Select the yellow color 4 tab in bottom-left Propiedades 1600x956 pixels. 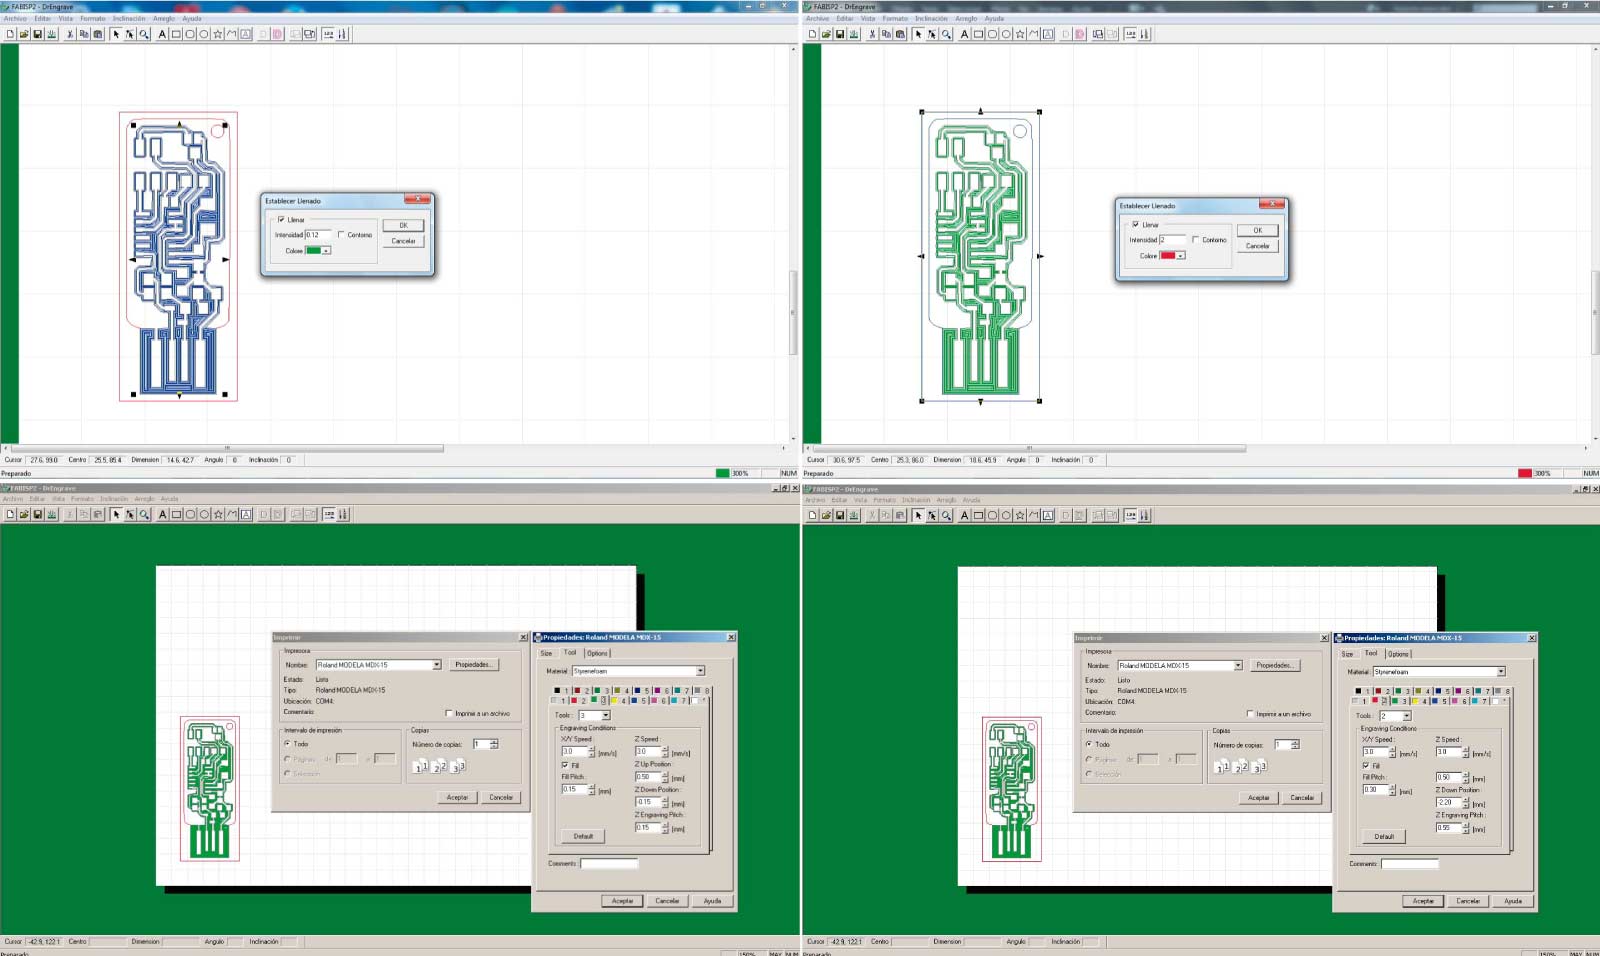618,701
